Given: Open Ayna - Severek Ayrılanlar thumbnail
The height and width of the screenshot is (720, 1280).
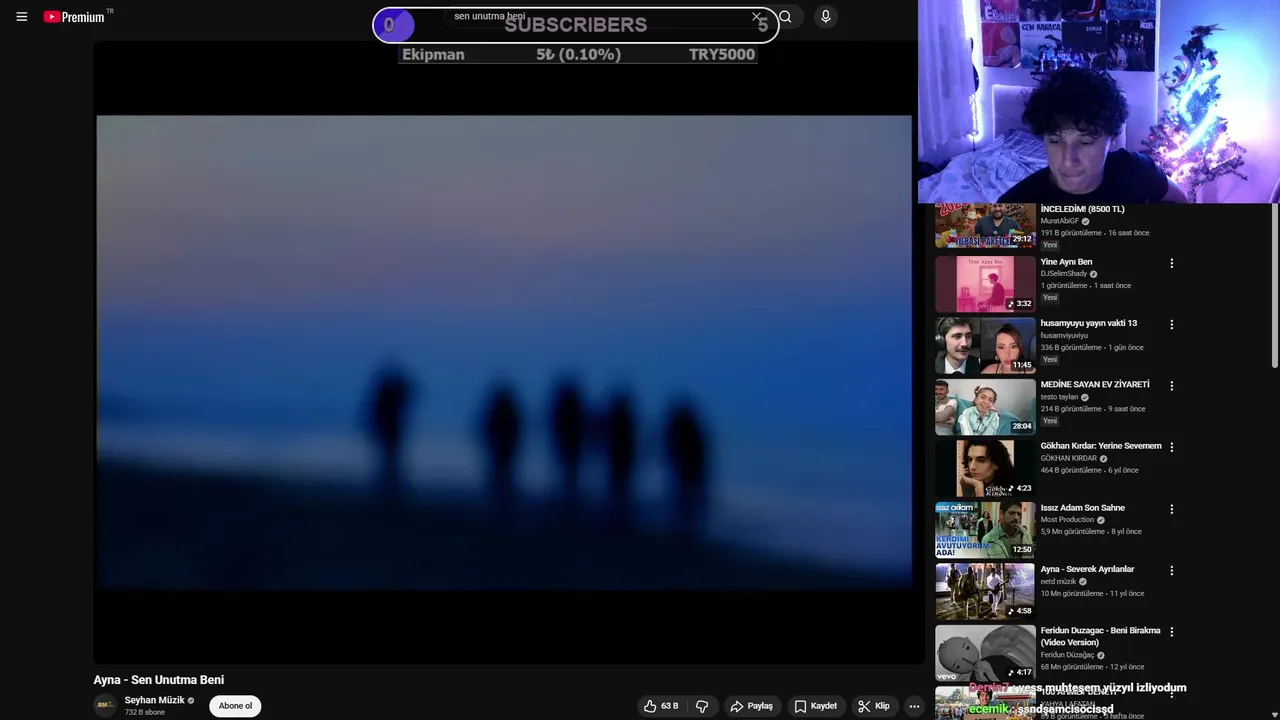Looking at the screenshot, I should tap(985, 591).
